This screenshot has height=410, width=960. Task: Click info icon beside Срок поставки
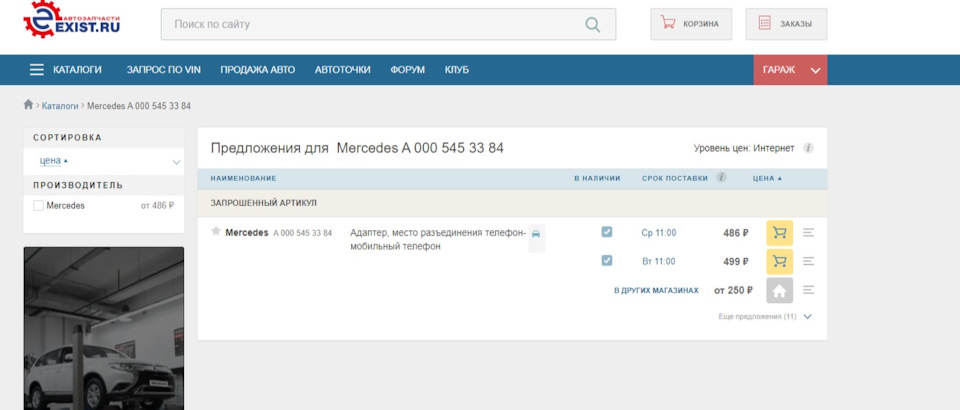(721, 177)
